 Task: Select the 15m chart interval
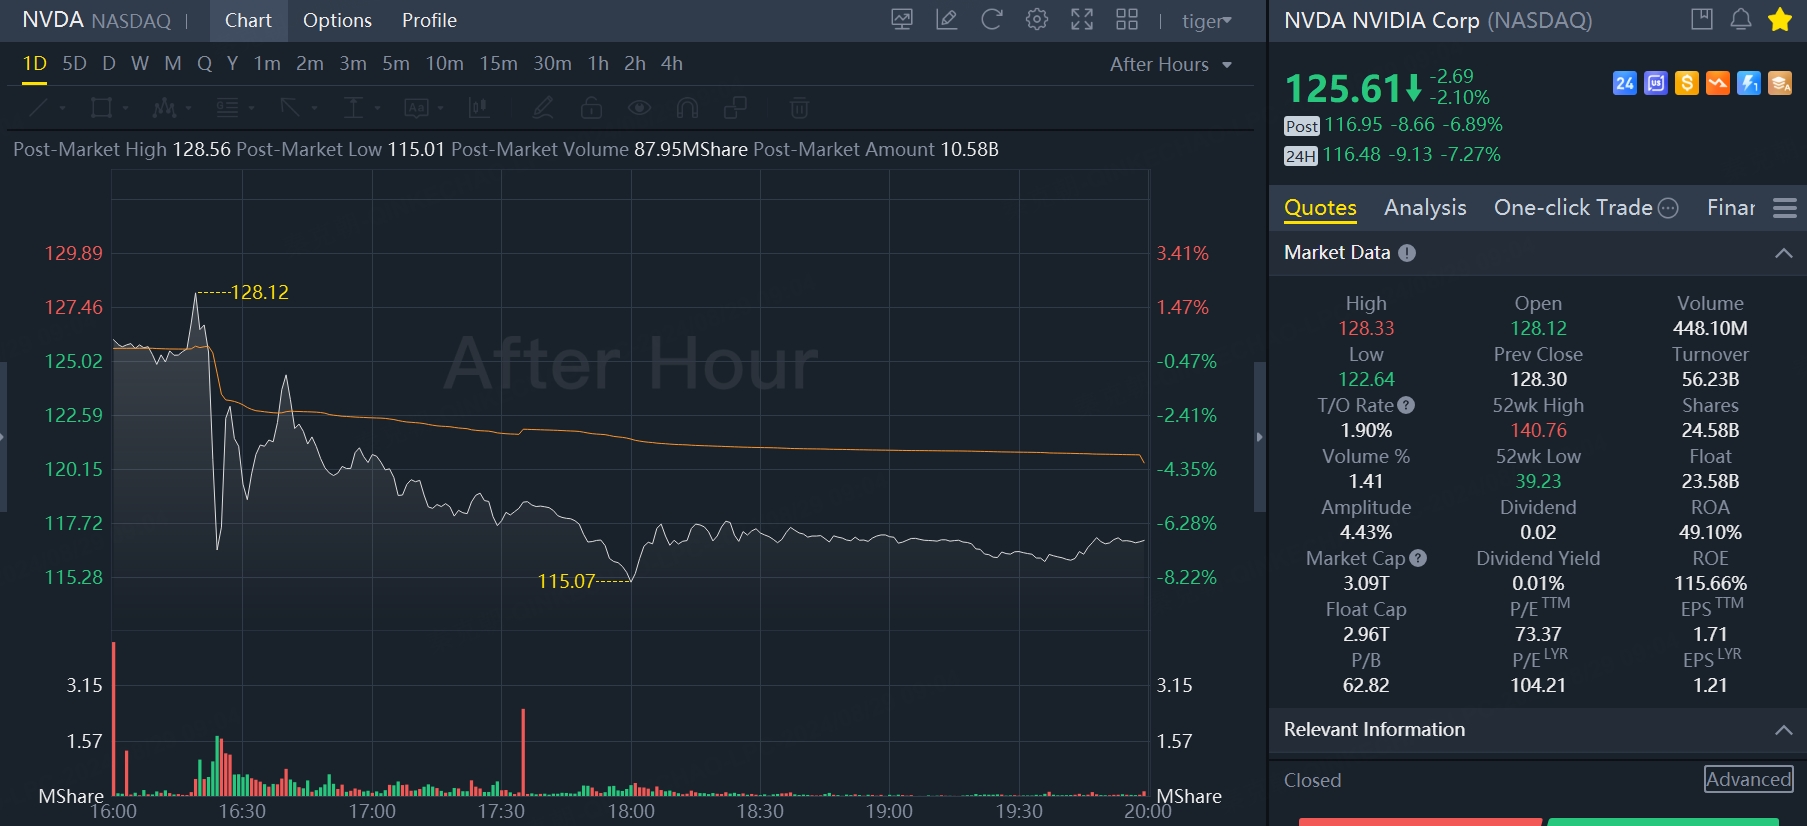[498, 64]
